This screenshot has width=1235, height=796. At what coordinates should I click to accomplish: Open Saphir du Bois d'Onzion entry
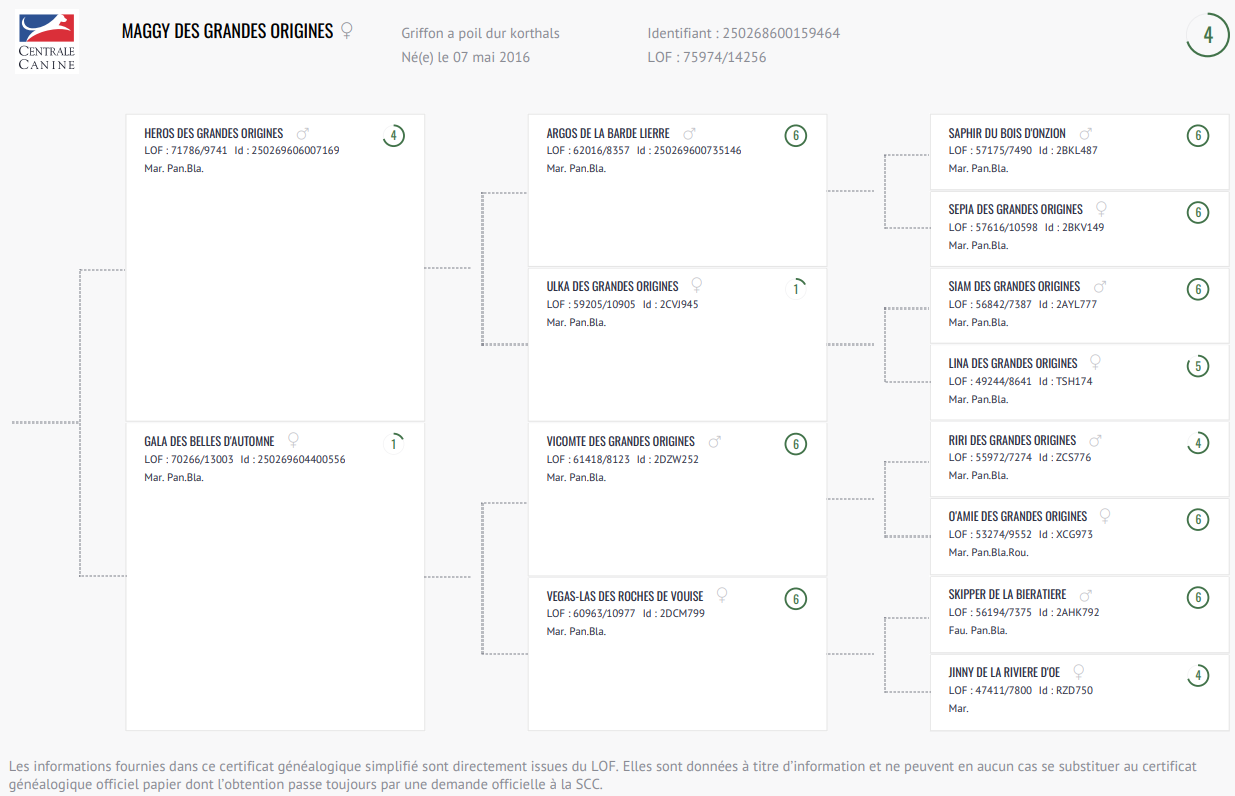point(1079,152)
